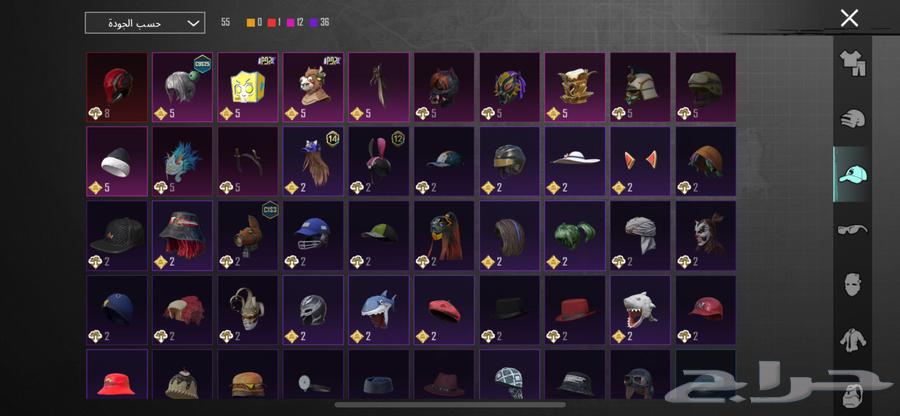900x416 pixels.
Task: Open the glasses category in sidebar
Action: (x=852, y=230)
